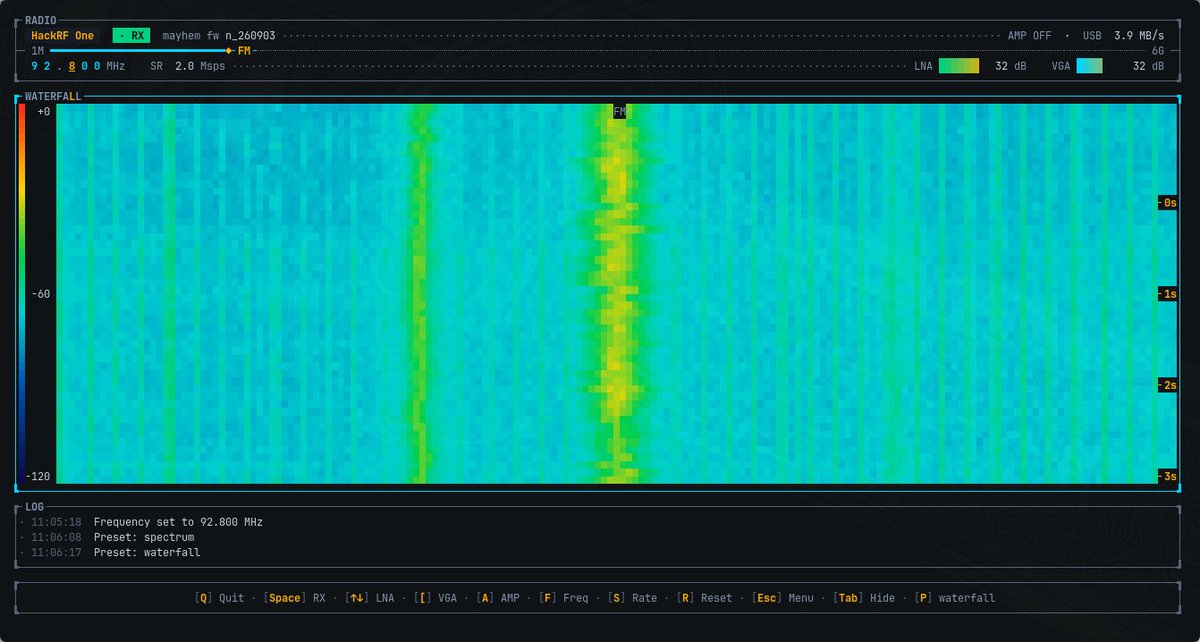Image resolution: width=1200 pixels, height=642 pixels.
Task: Click the VGA gain bar
Action: 1089,66
